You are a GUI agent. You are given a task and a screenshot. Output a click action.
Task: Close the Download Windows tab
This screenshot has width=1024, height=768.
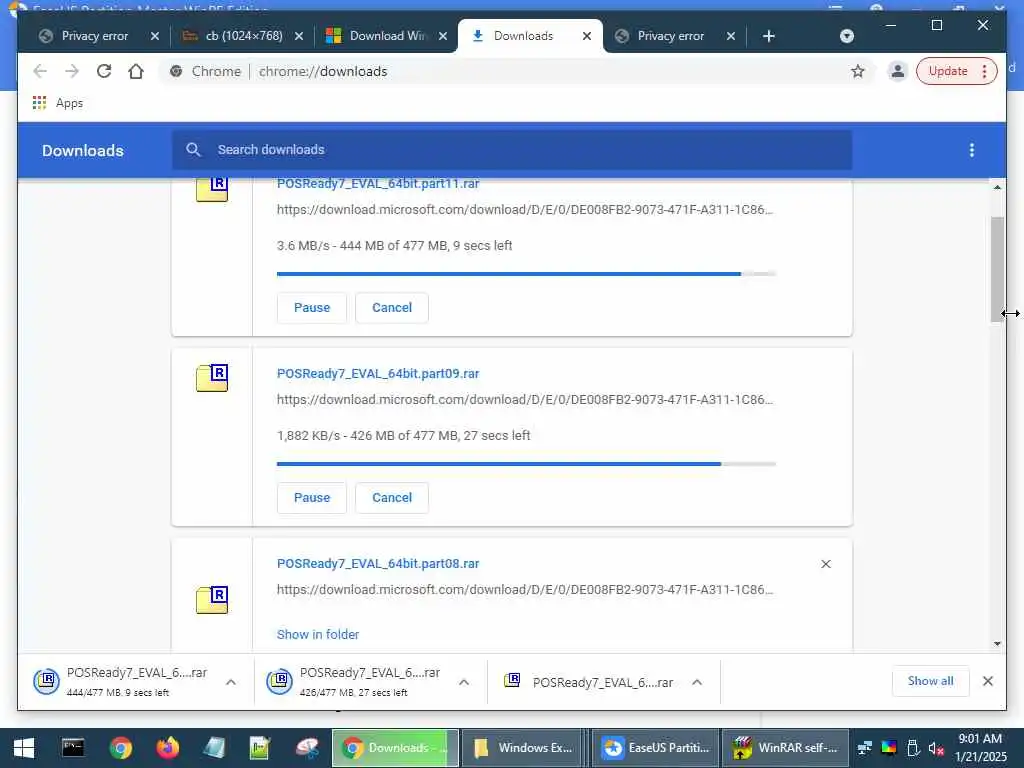coord(443,36)
